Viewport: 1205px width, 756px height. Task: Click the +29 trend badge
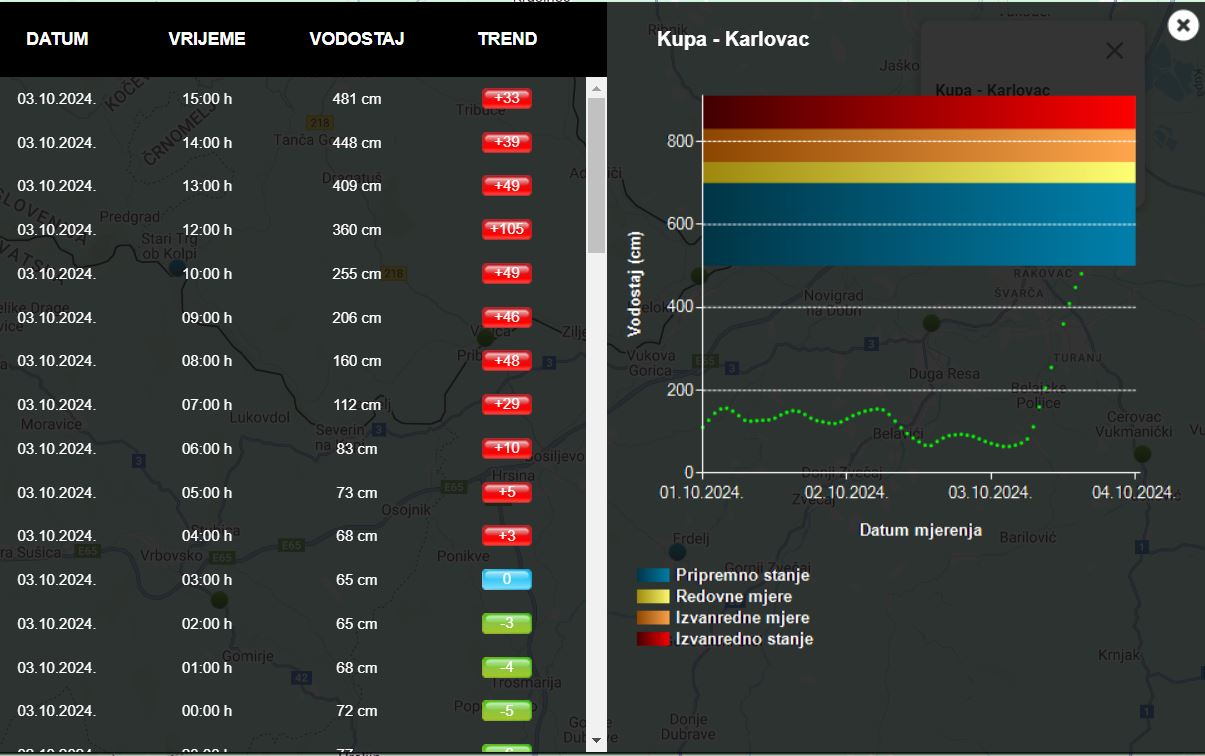507,404
